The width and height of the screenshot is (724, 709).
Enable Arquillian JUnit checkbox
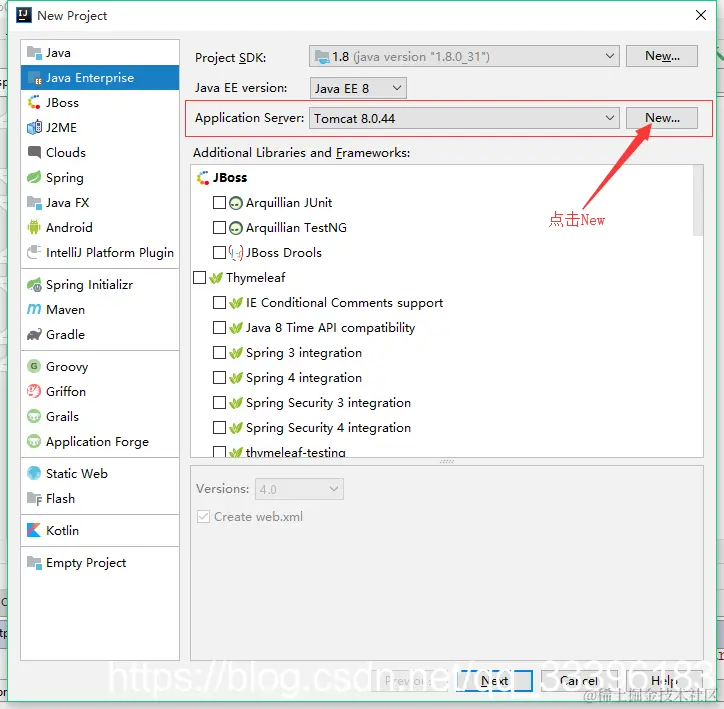pos(219,203)
